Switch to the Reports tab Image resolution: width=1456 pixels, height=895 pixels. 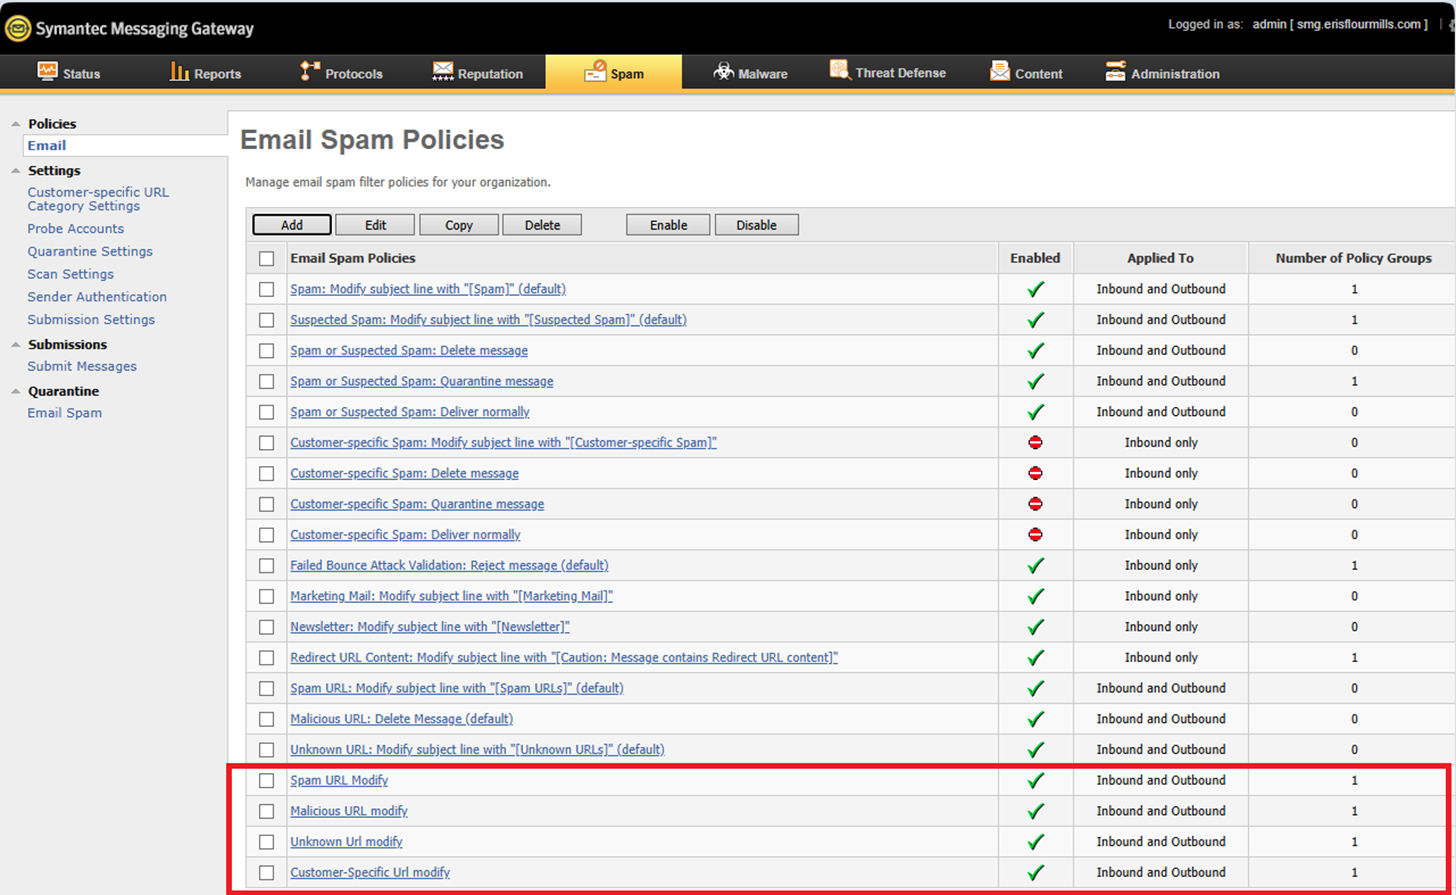pyautogui.click(x=206, y=72)
